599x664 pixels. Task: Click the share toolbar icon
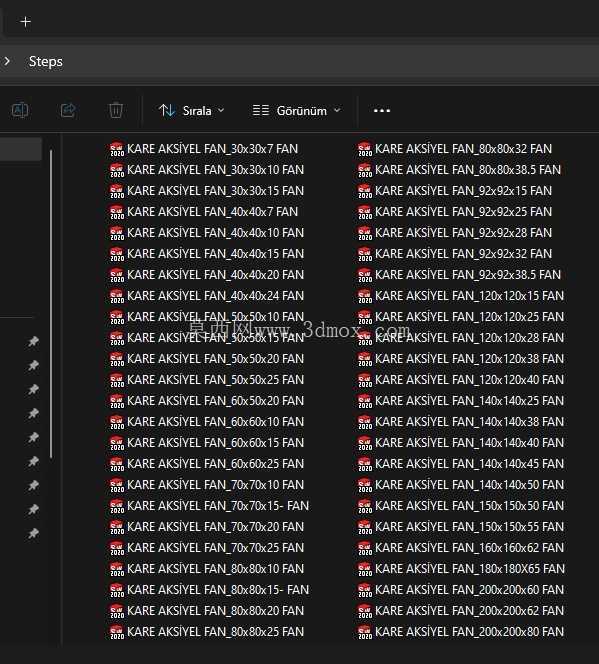tap(68, 111)
